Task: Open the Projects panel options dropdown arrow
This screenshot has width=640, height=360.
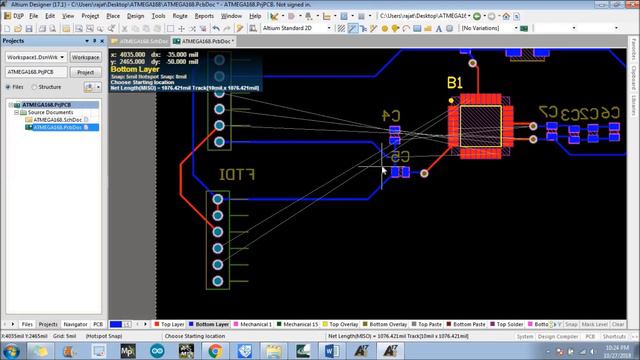Action: pyautogui.click(x=87, y=41)
